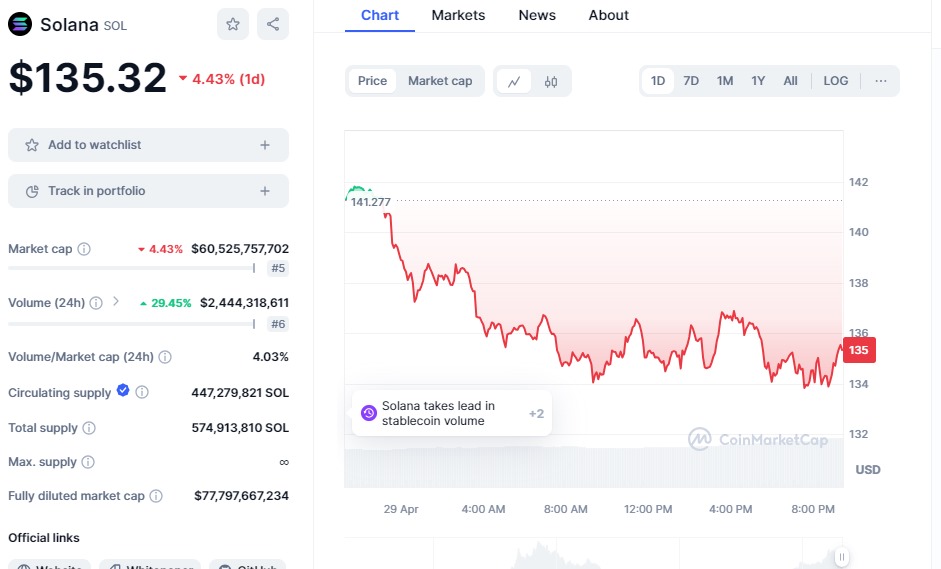The width and height of the screenshot is (941, 569).
Task: Open the Markets tab
Action: (458, 15)
